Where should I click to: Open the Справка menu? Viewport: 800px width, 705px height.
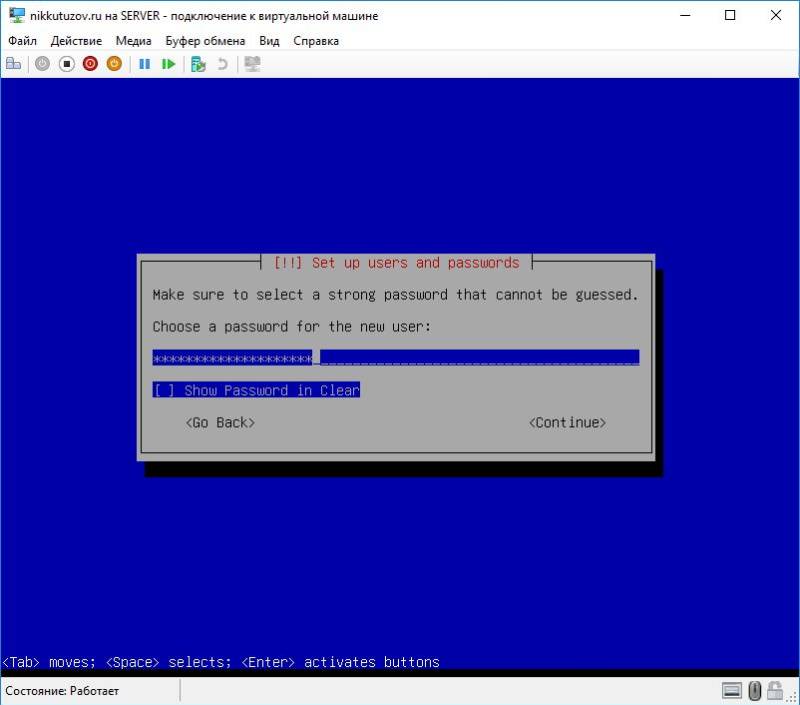(x=315, y=41)
